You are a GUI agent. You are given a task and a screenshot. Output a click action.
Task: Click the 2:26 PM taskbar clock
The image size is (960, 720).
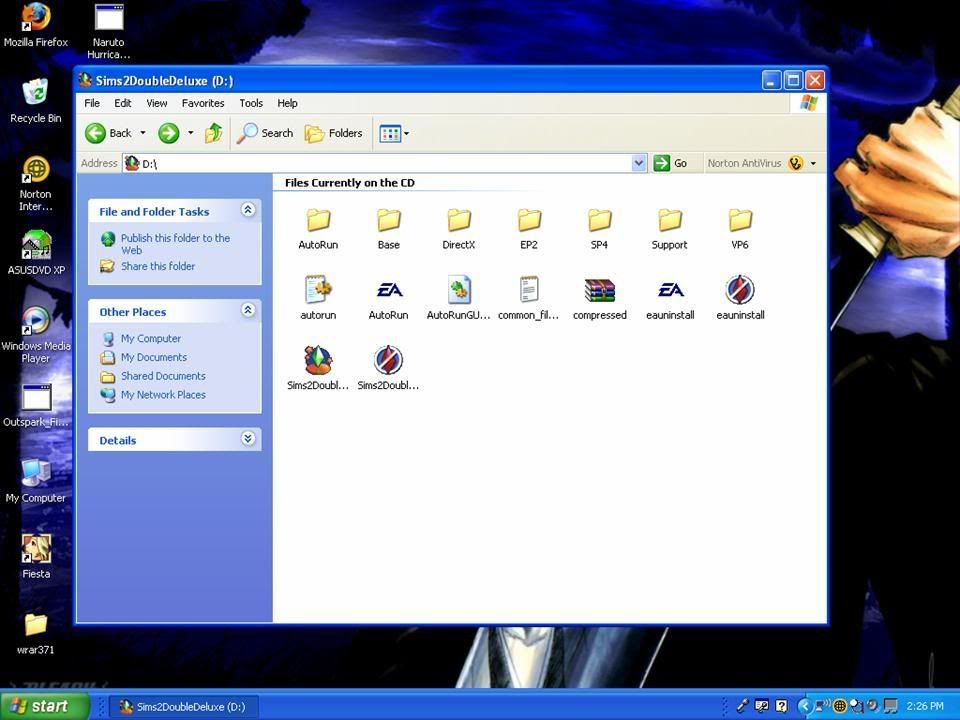click(x=925, y=707)
